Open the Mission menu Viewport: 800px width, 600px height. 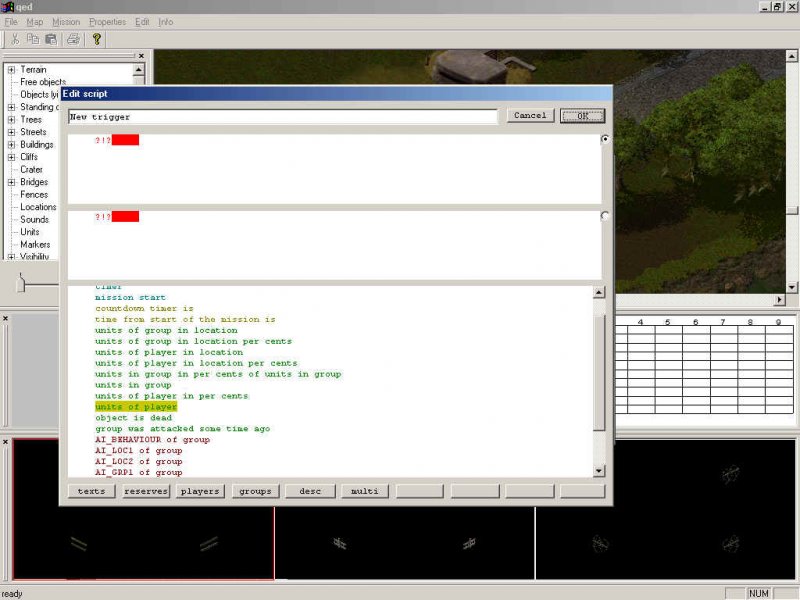(66, 21)
